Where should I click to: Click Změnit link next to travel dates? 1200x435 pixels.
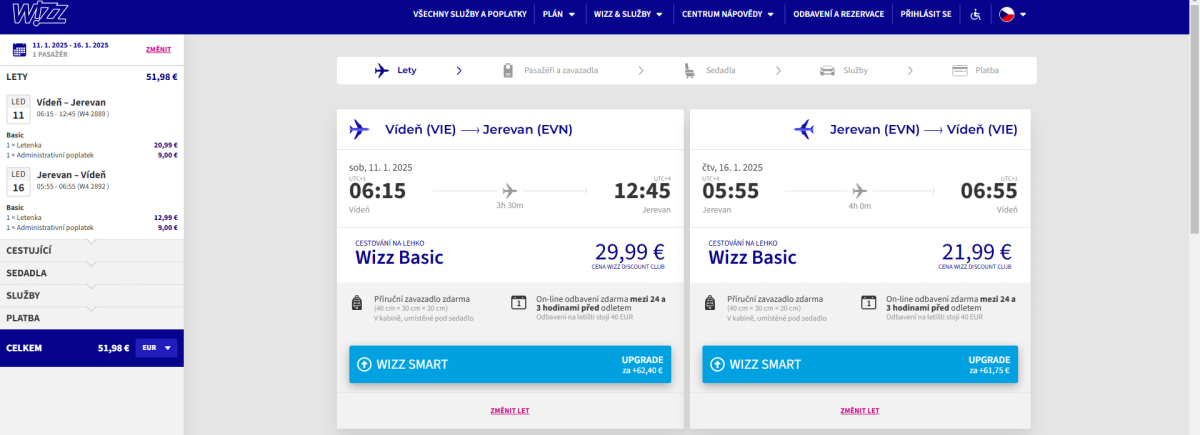tap(158, 49)
